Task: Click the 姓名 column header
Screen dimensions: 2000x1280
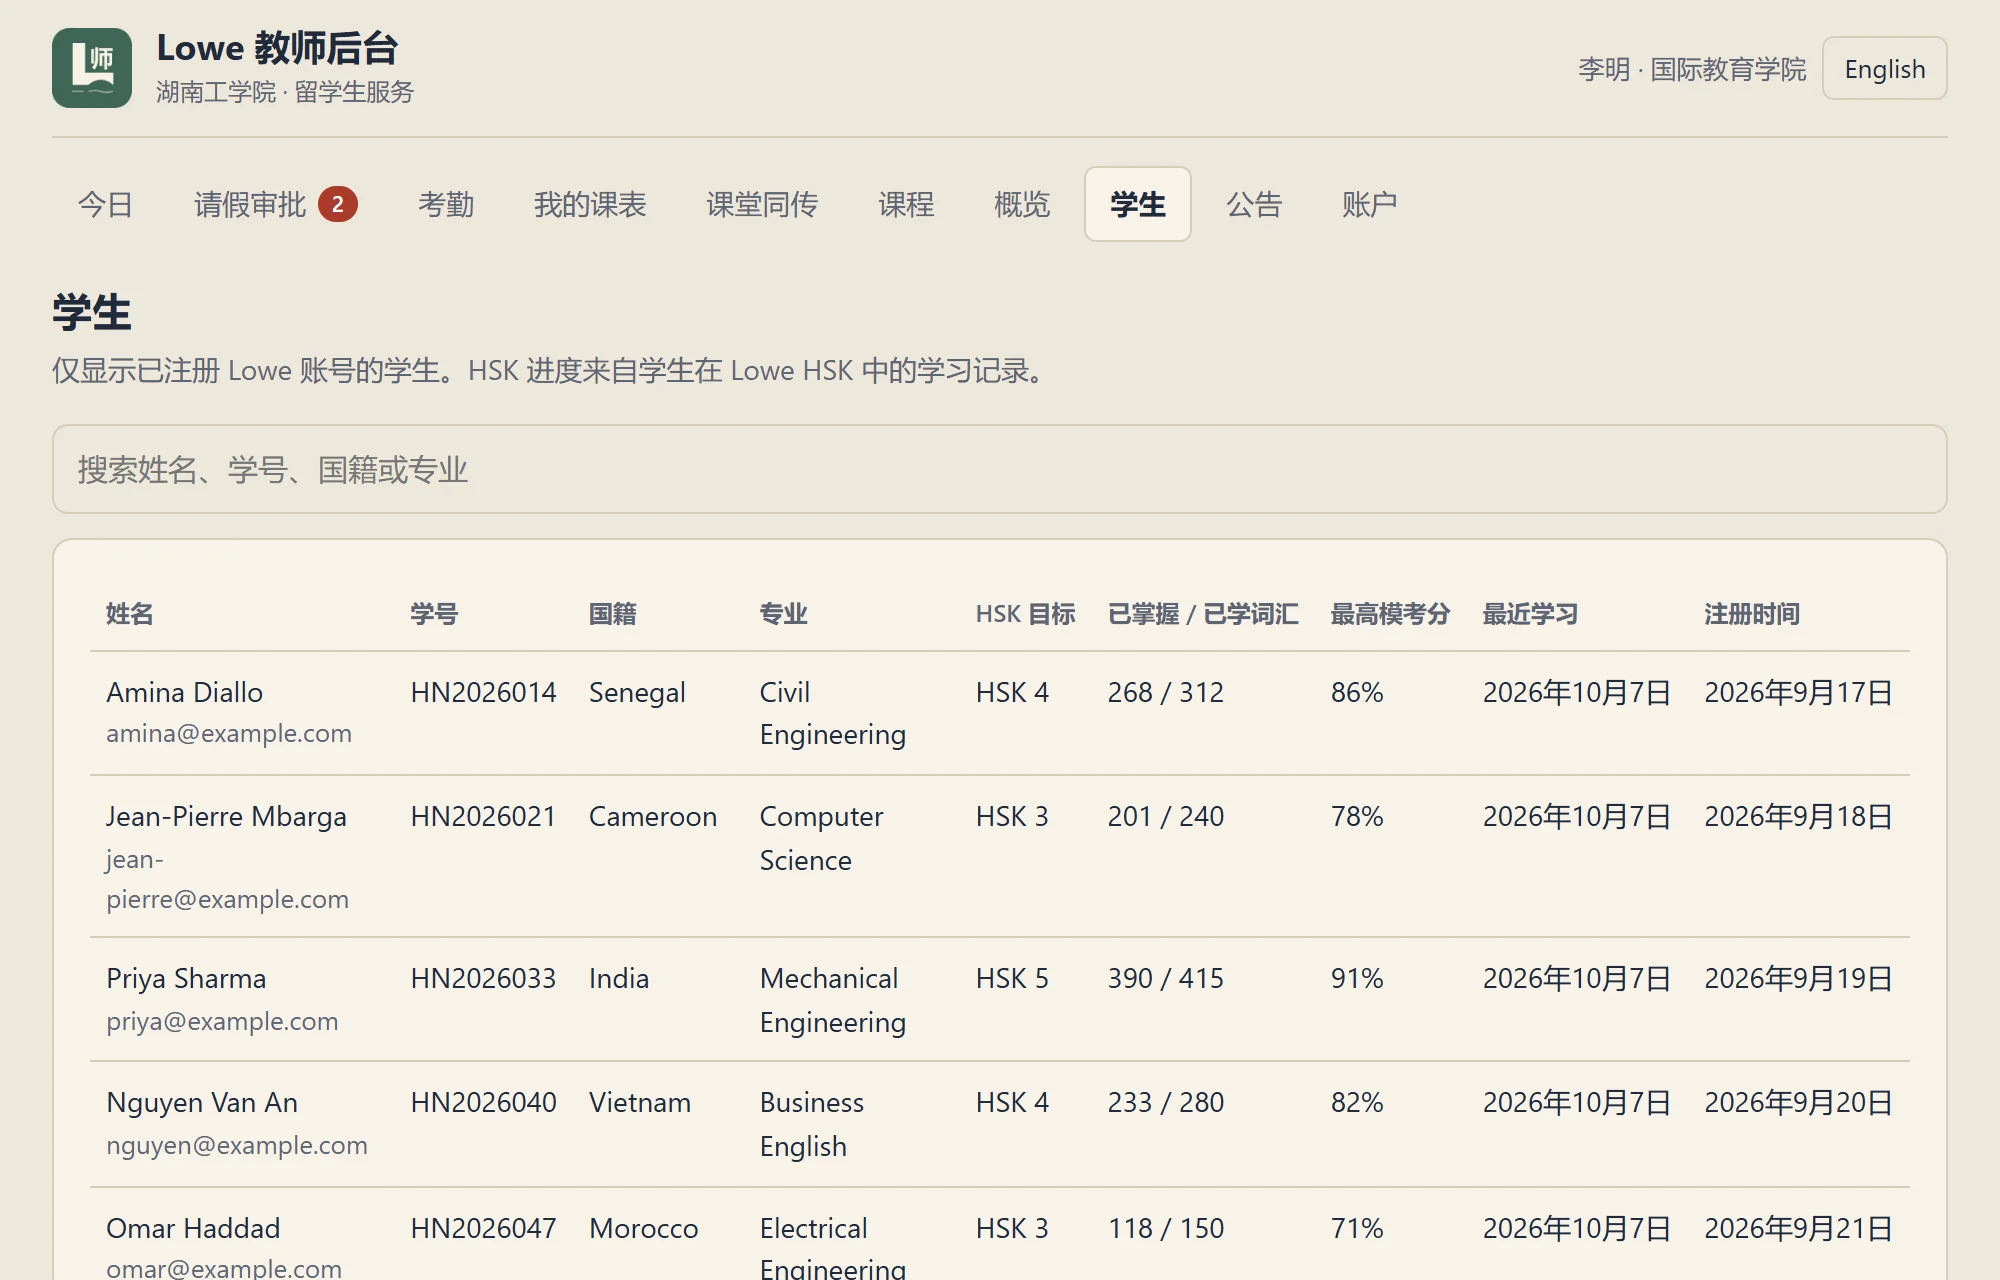Action: pyautogui.click(x=130, y=614)
